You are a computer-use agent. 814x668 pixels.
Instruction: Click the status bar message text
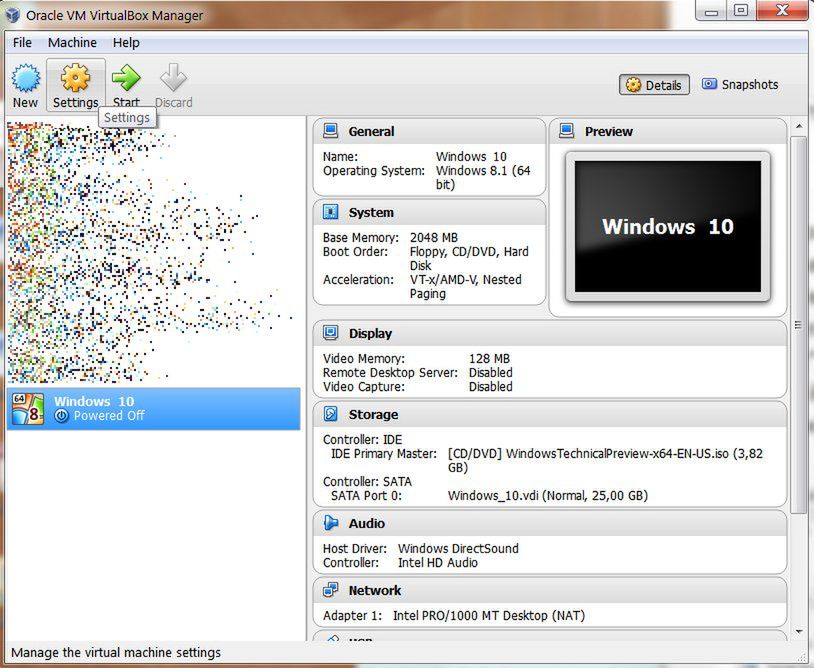(116, 652)
